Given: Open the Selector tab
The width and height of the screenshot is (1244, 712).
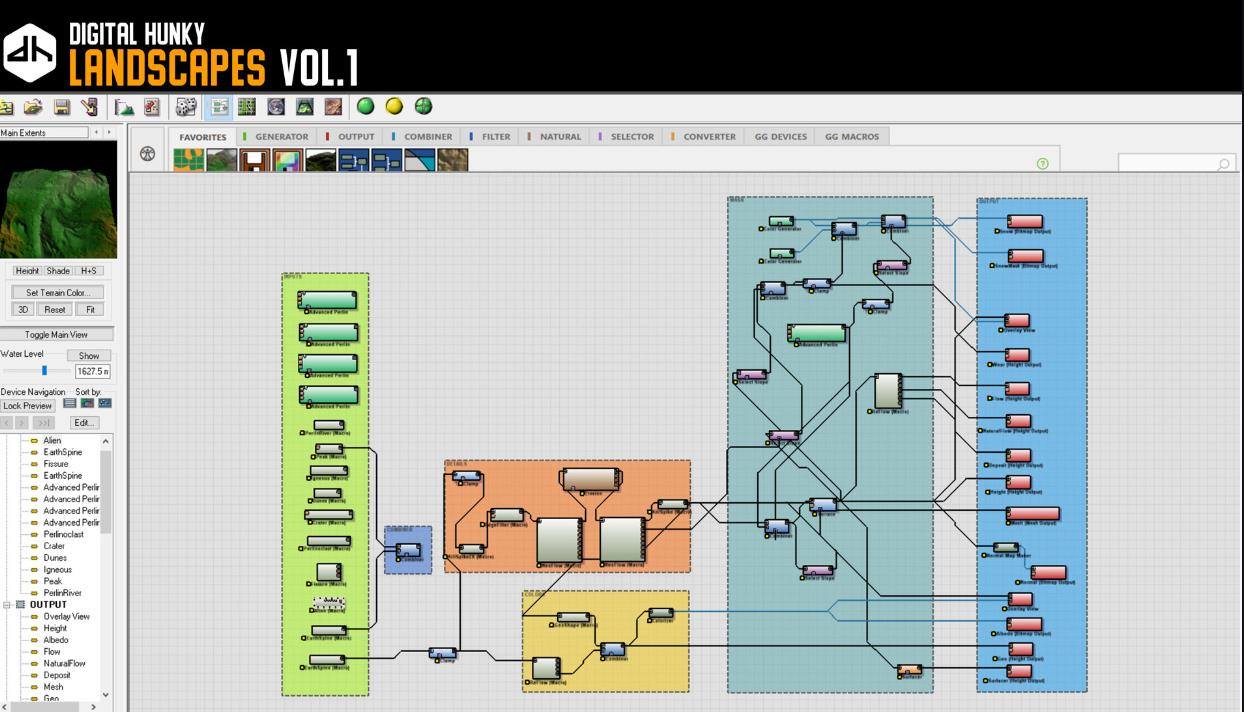Looking at the screenshot, I should point(627,137).
